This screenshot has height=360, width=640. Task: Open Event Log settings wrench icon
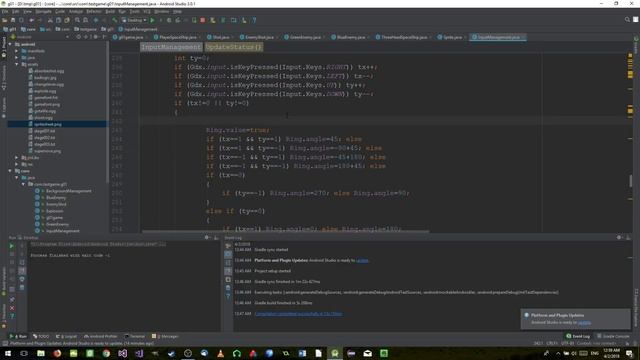coord(228,246)
